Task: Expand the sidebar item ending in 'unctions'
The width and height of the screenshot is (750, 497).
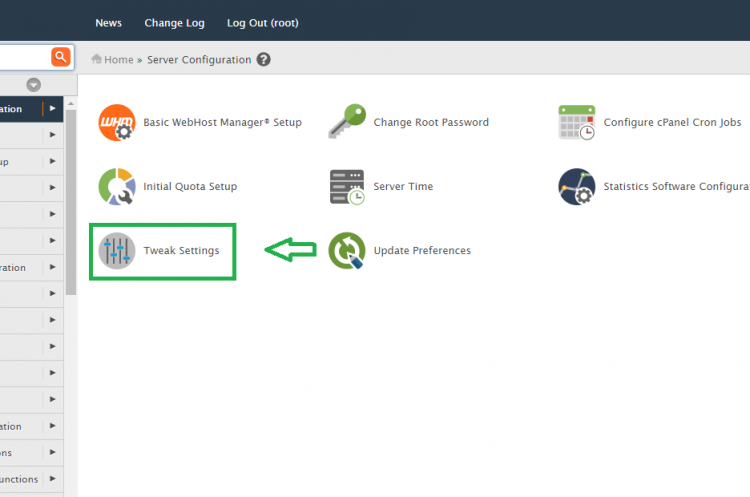Action: pyautogui.click(x=53, y=478)
